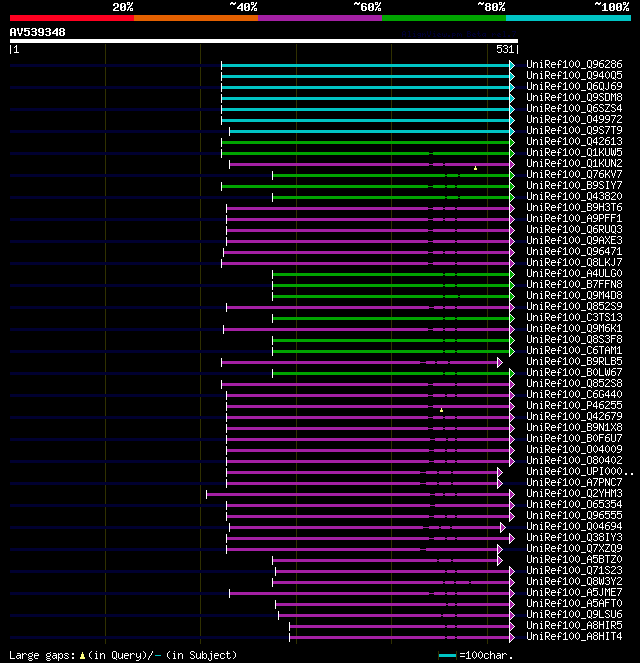Click the cyan ~100% identity legend segment
Viewport: 640px width, 663px height.
point(568,18)
